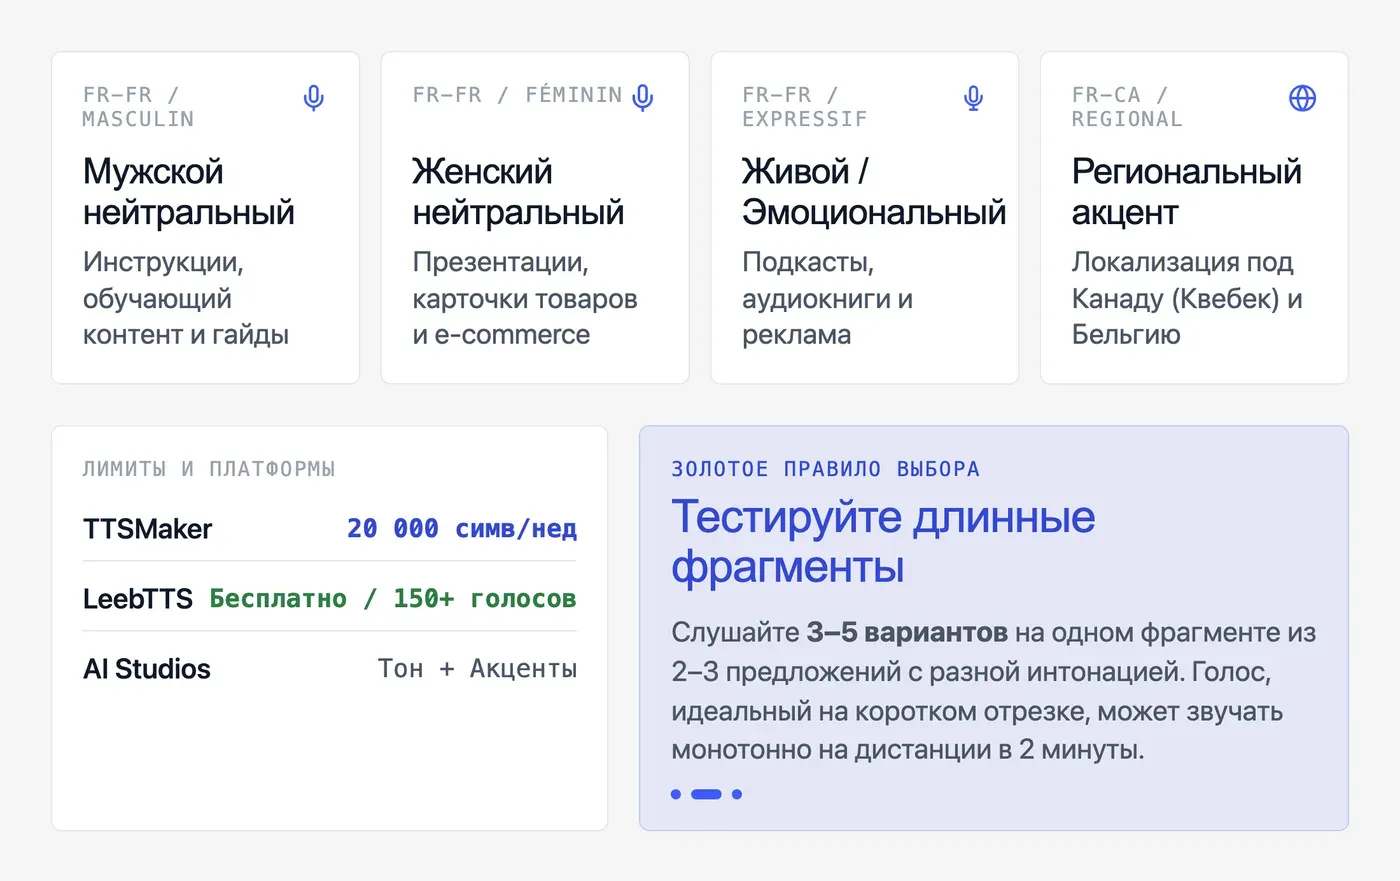
Task: Click the «Тон + Акценты» value
Action: point(477,668)
